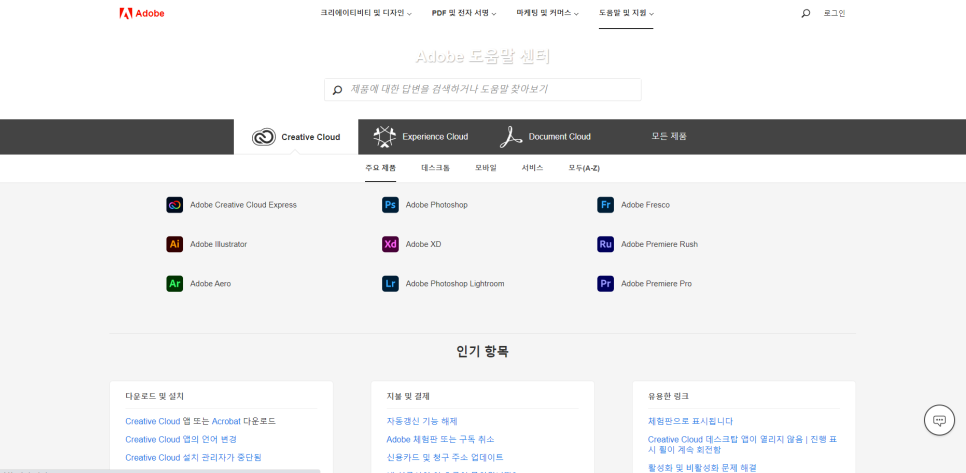Open the header search magnifier icon
The width and height of the screenshot is (966, 473).
click(x=805, y=13)
